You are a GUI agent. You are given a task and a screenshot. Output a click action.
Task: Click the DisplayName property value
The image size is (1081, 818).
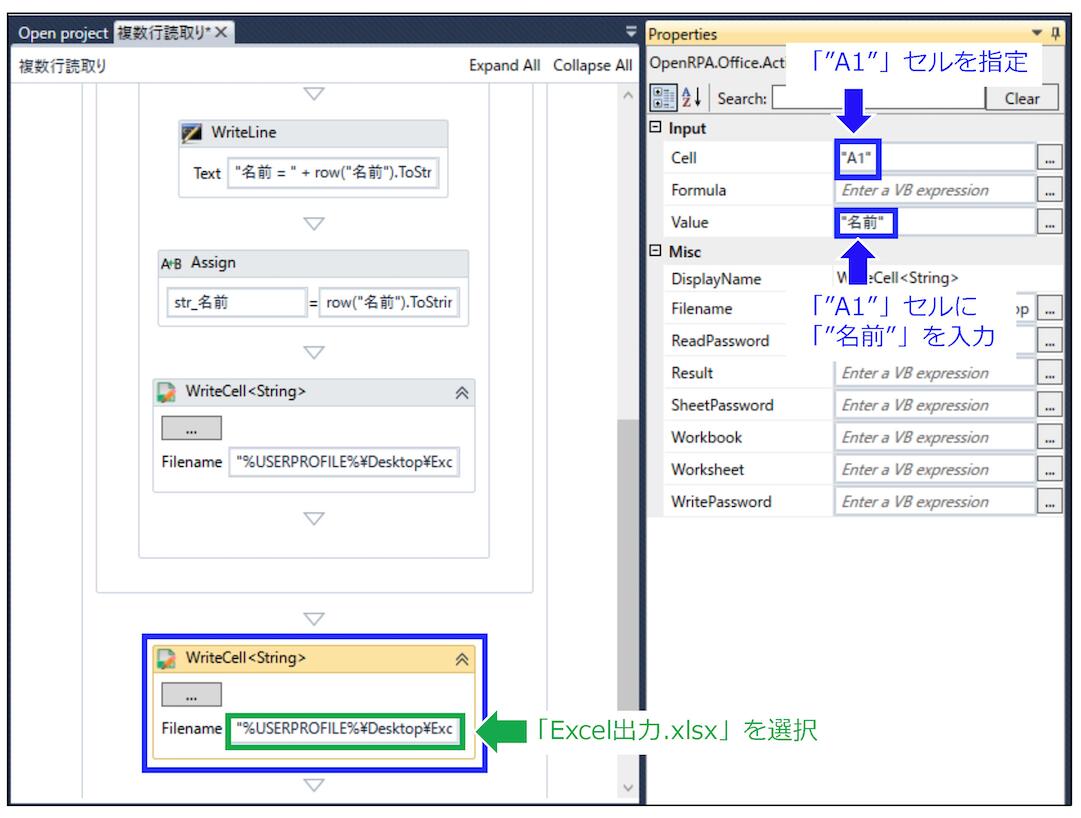[x=897, y=278]
